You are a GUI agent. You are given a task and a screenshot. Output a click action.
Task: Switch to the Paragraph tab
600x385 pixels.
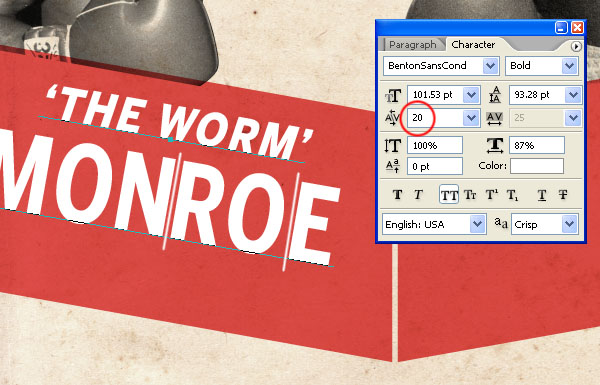pyautogui.click(x=412, y=44)
